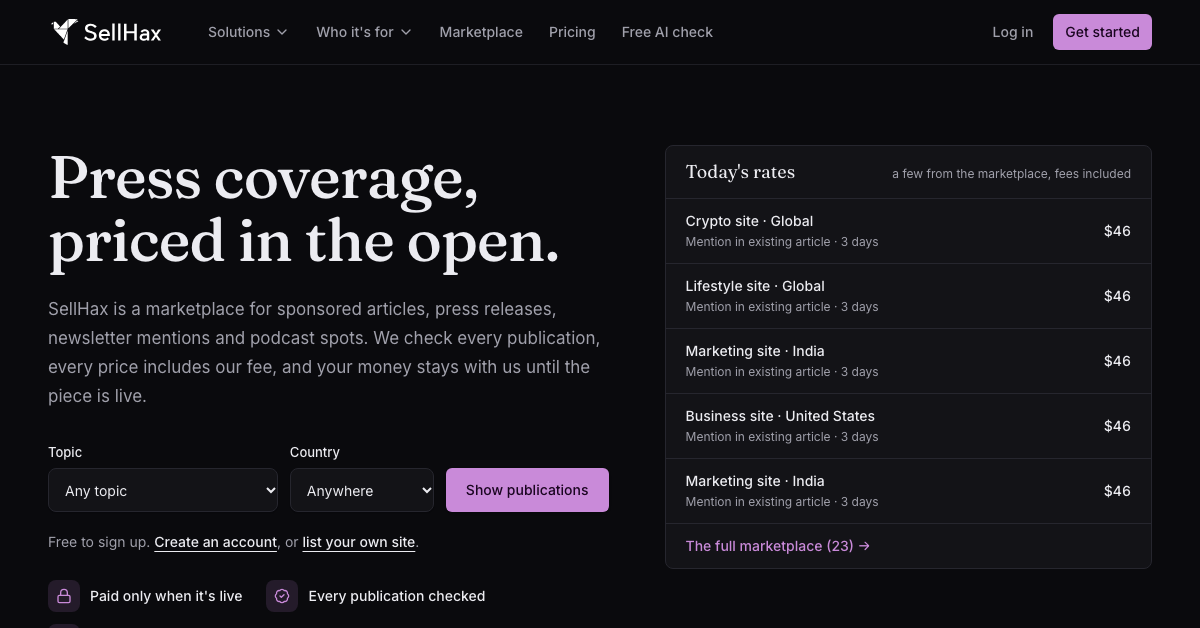Viewport: 1200px width, 628px height.
Task: Open The full marketplace (23) link
Action: pos(778,546)
